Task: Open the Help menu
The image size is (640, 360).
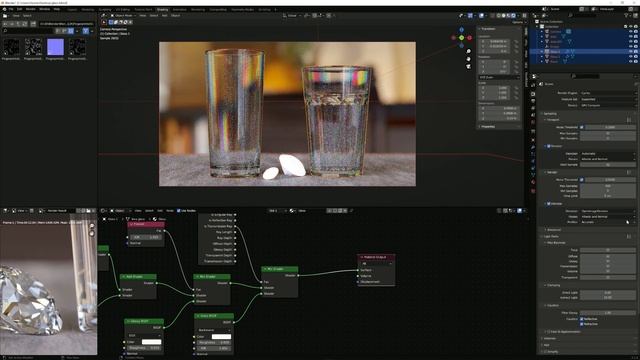Action: pos(57,9)
